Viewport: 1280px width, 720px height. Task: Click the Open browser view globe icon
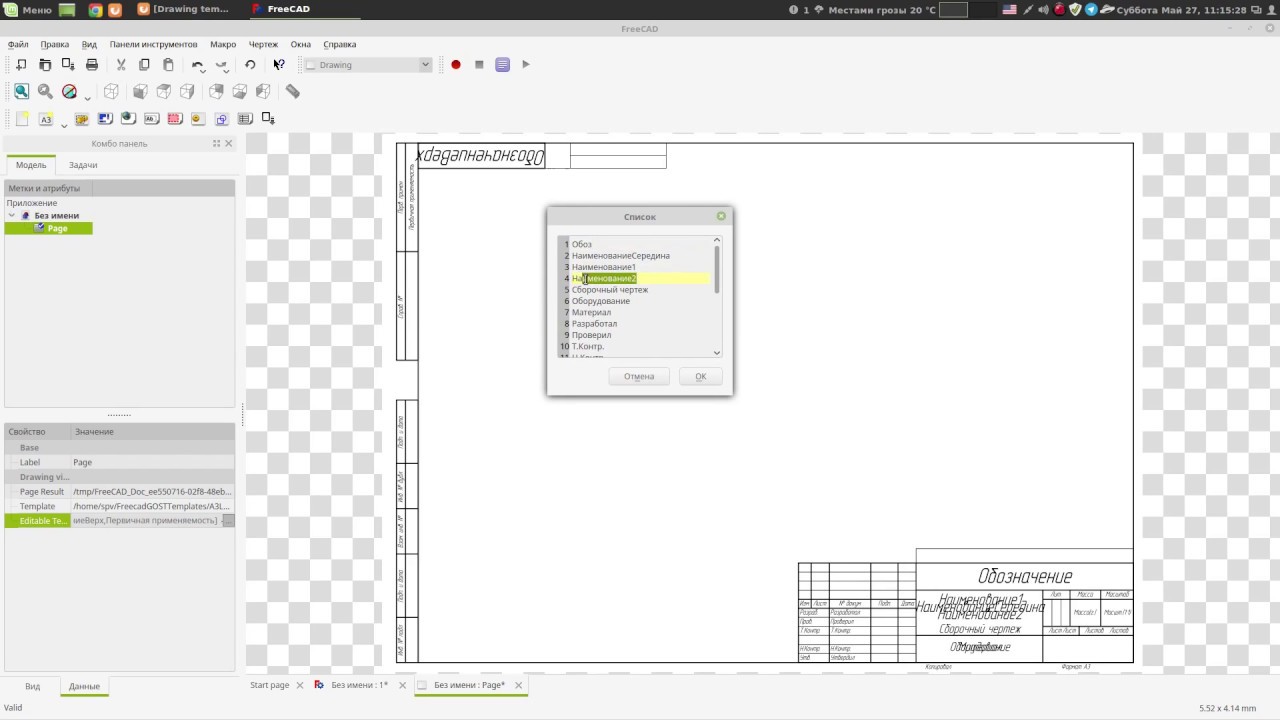(128, 118)
